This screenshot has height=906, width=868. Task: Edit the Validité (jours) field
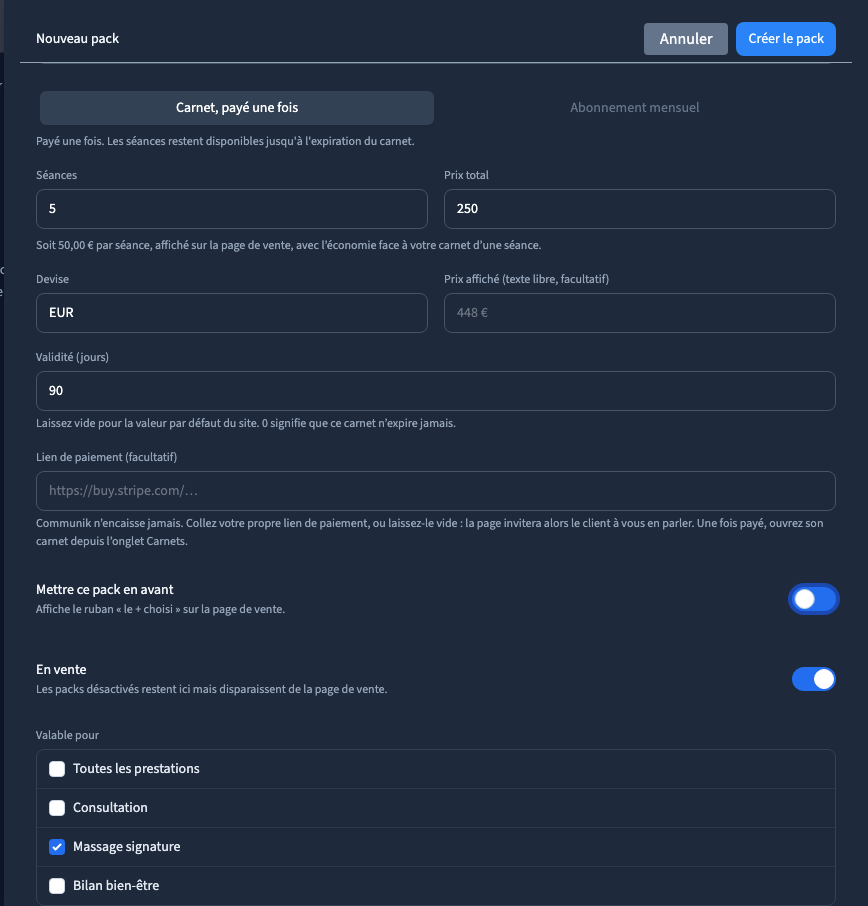[436, 391]
